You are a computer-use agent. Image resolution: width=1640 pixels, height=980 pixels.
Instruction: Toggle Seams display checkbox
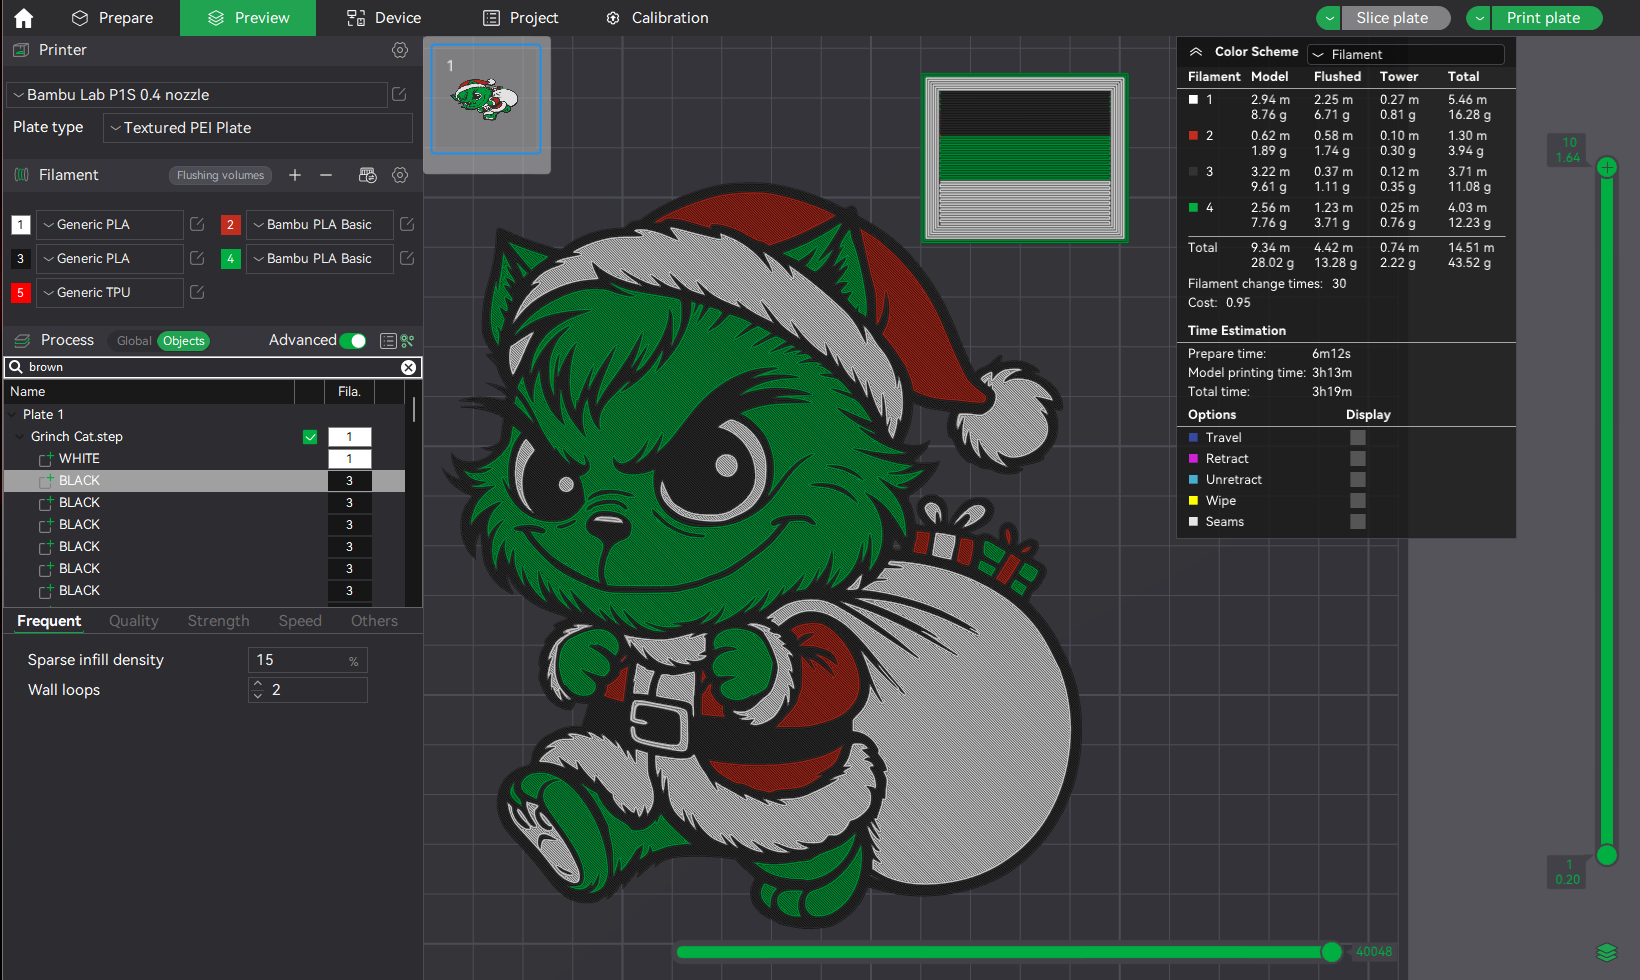click(1358, 521)
